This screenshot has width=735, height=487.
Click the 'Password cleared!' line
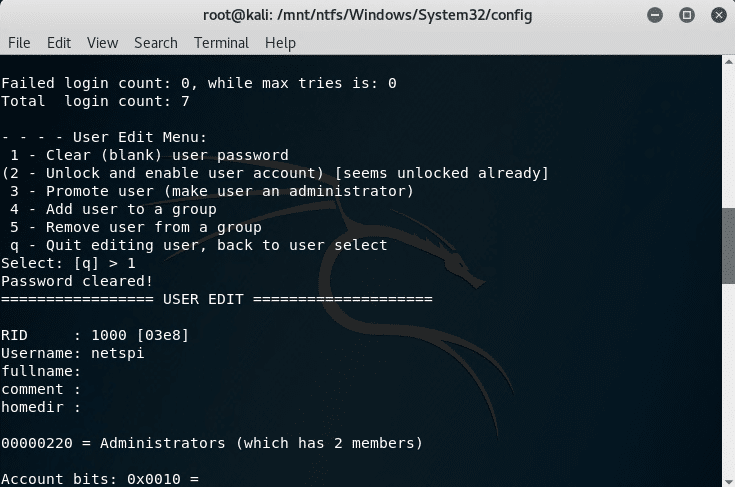coord(77,281)
